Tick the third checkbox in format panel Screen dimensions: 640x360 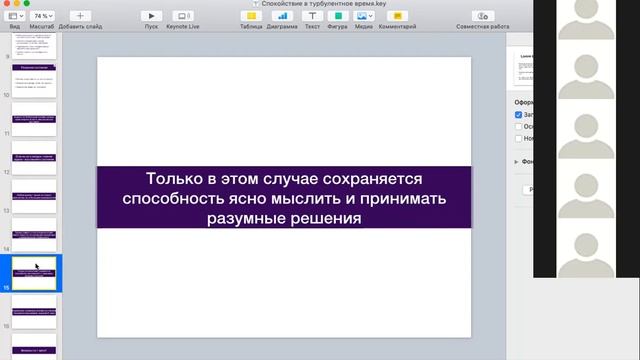518,138
